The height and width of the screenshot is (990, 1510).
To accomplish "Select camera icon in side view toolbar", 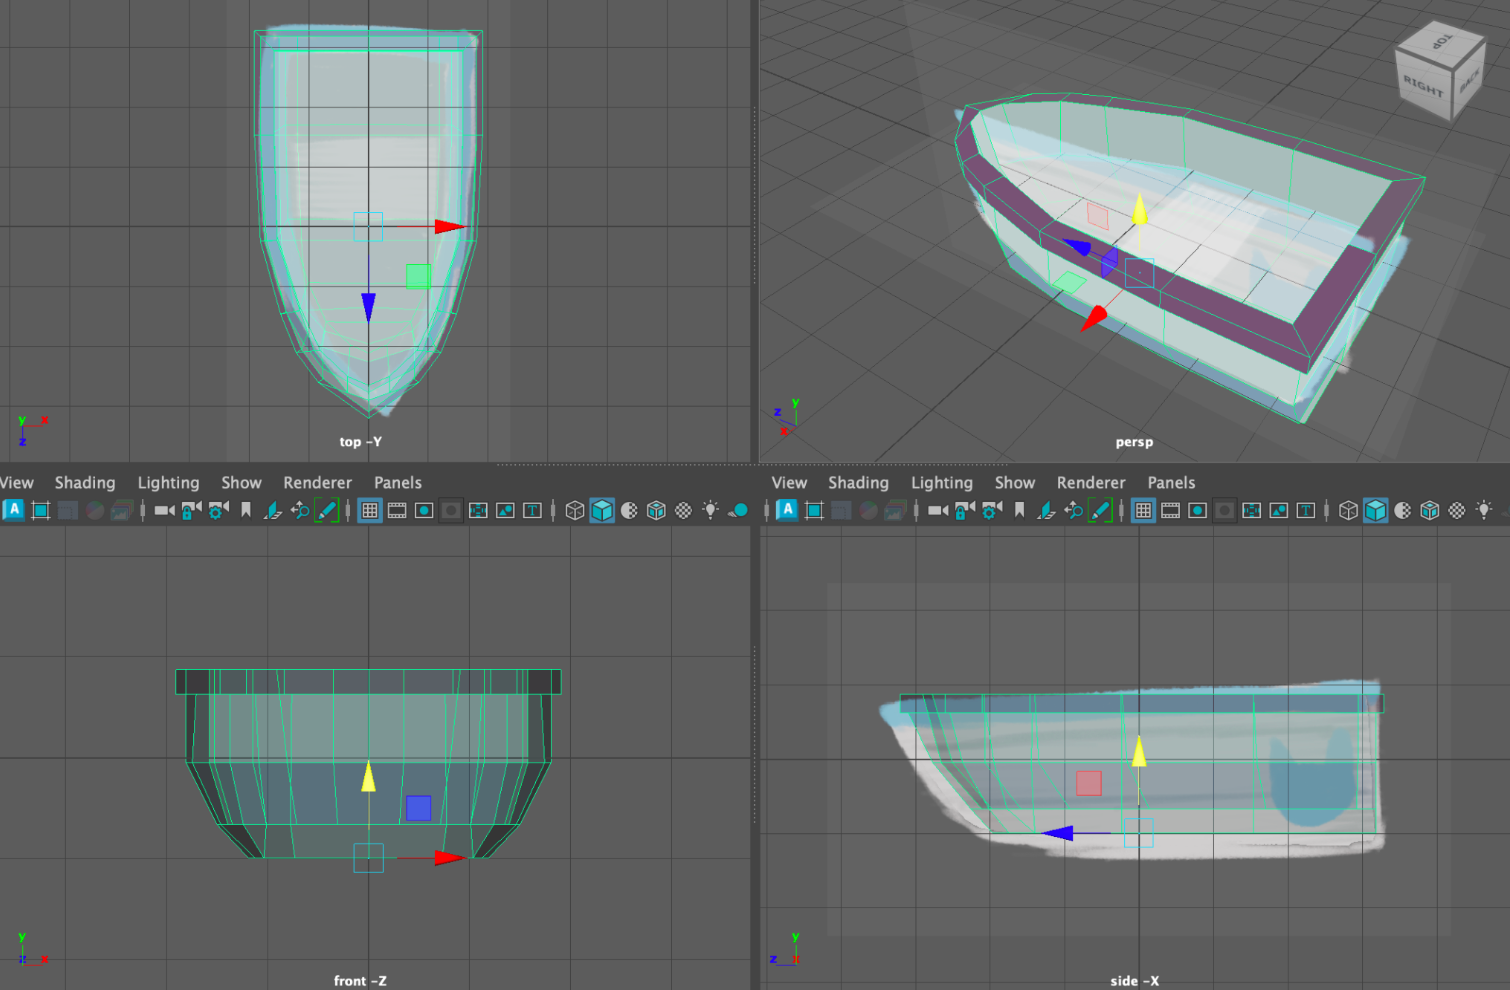I will click(938, 510).
